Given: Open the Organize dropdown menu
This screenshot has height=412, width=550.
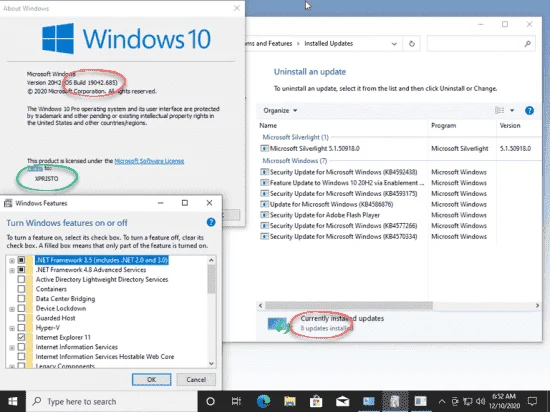Looking at the screenshot, I should click(280, 110).
